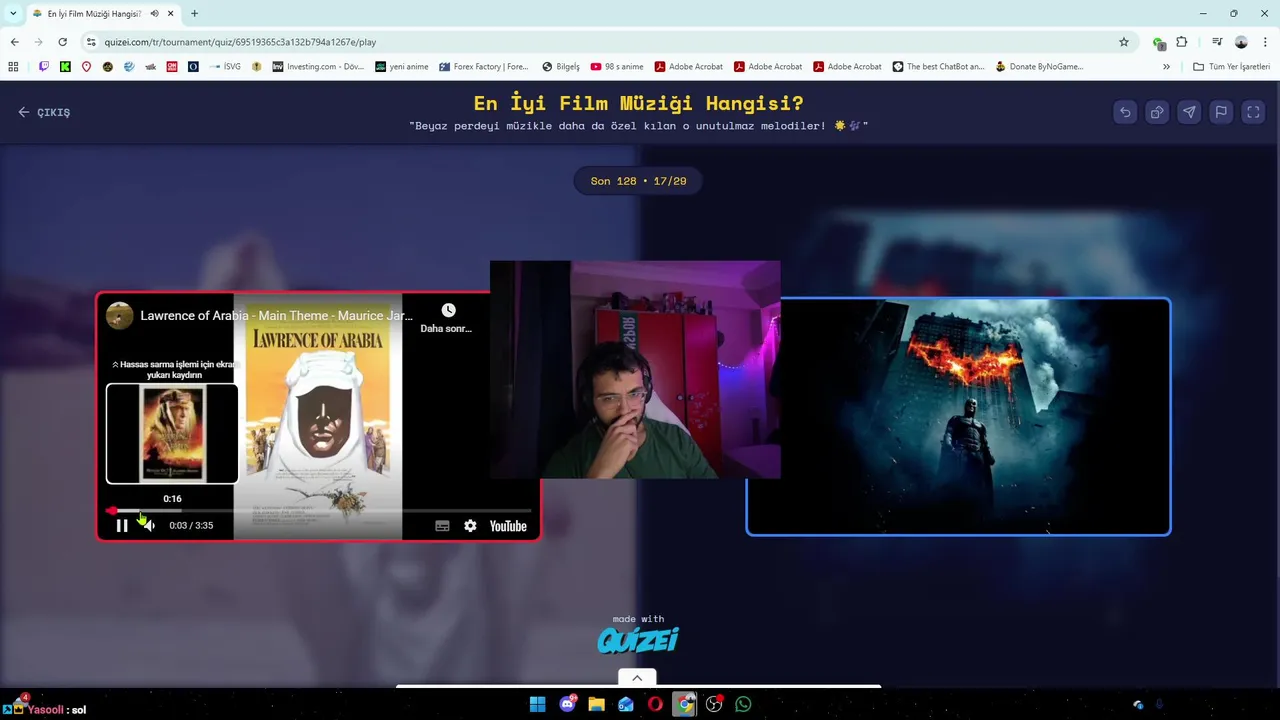Click the flag report icon

(x=1221, y=112)
